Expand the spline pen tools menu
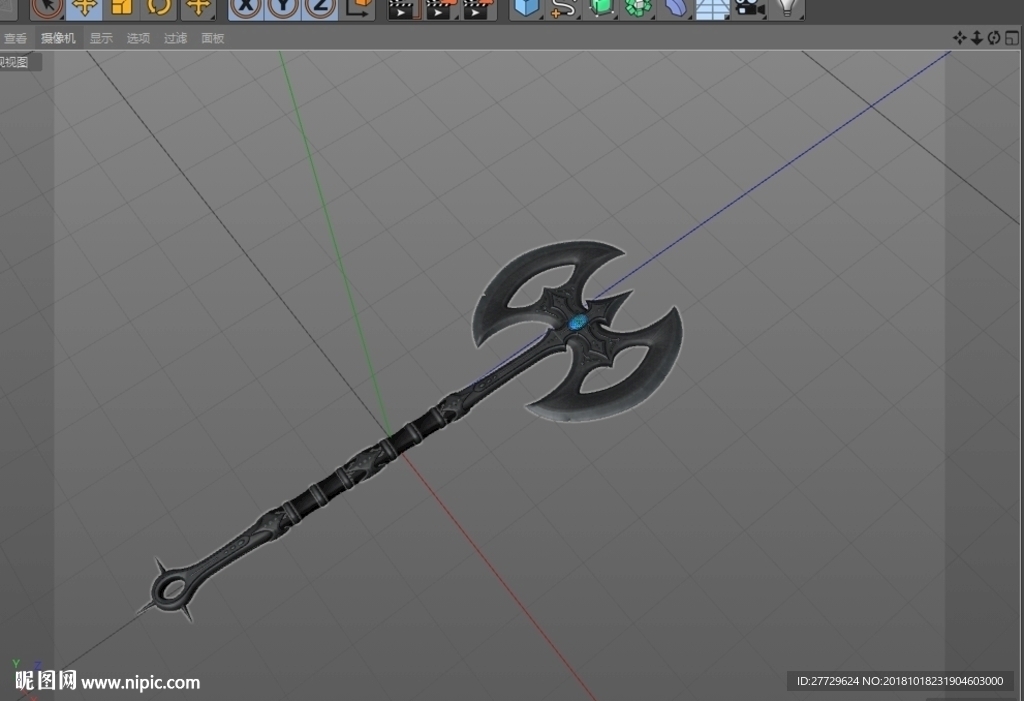Screen dimensions: 1024x701 click(564, 8)
